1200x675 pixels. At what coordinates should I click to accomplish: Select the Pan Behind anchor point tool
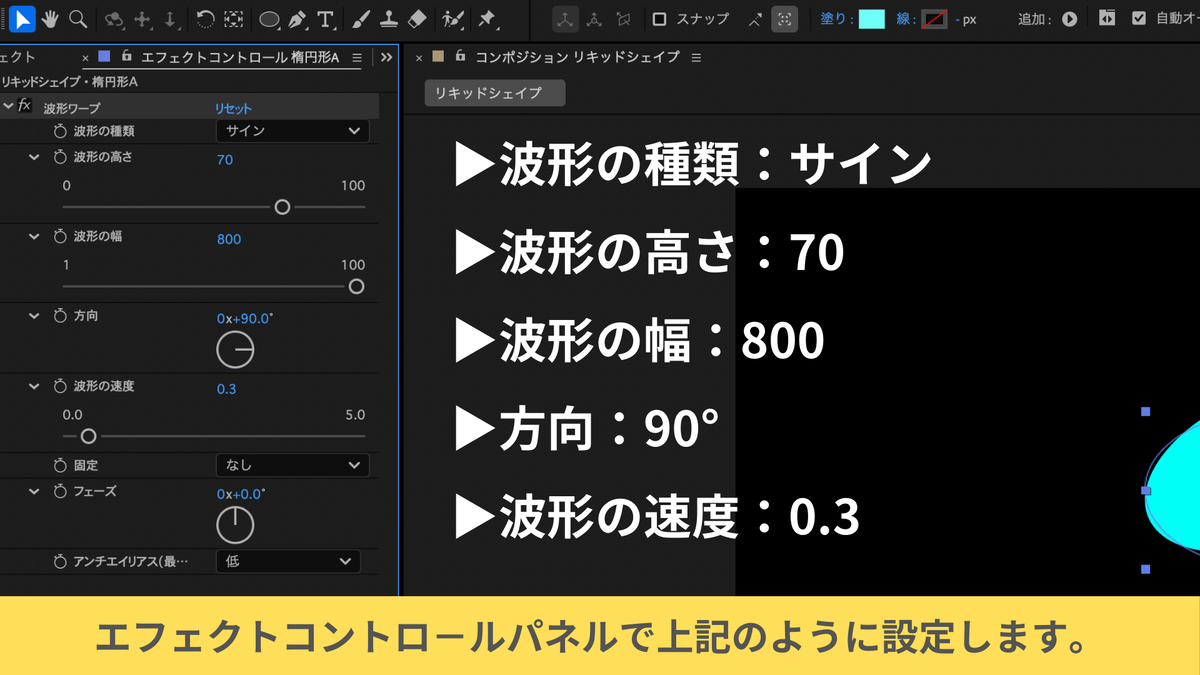point(234,19)
